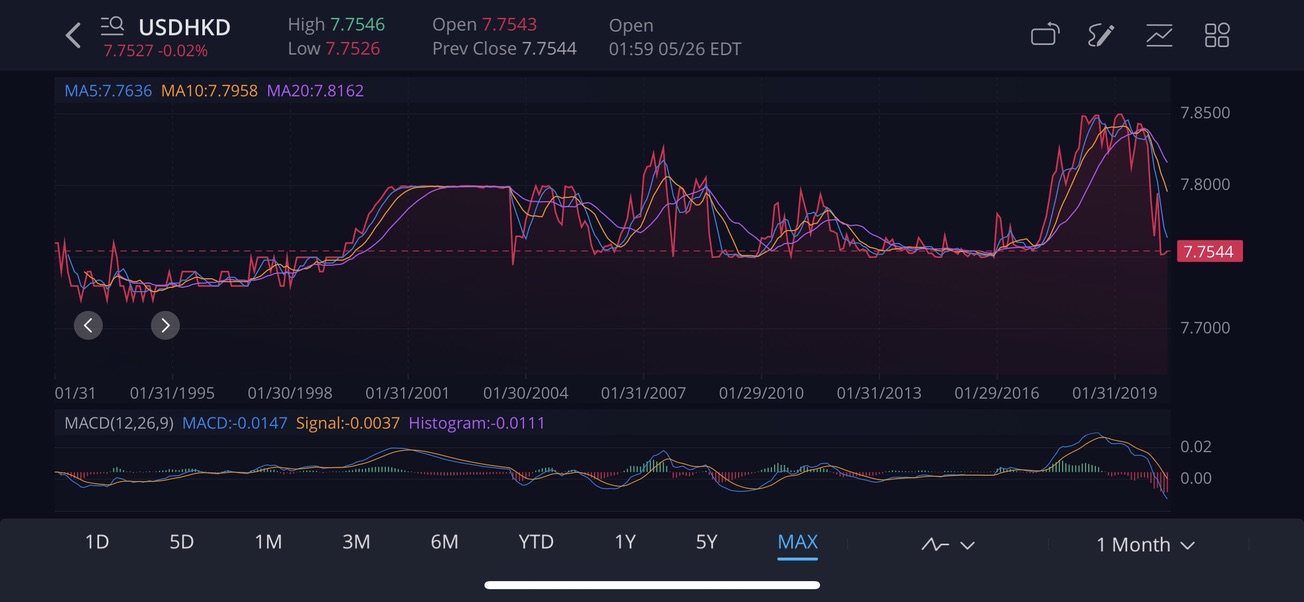Image resolution: width=1304 pixels, height=602 pixels.
Task: Open symbol search icon beside USDHKD
Action: point(112,25)
